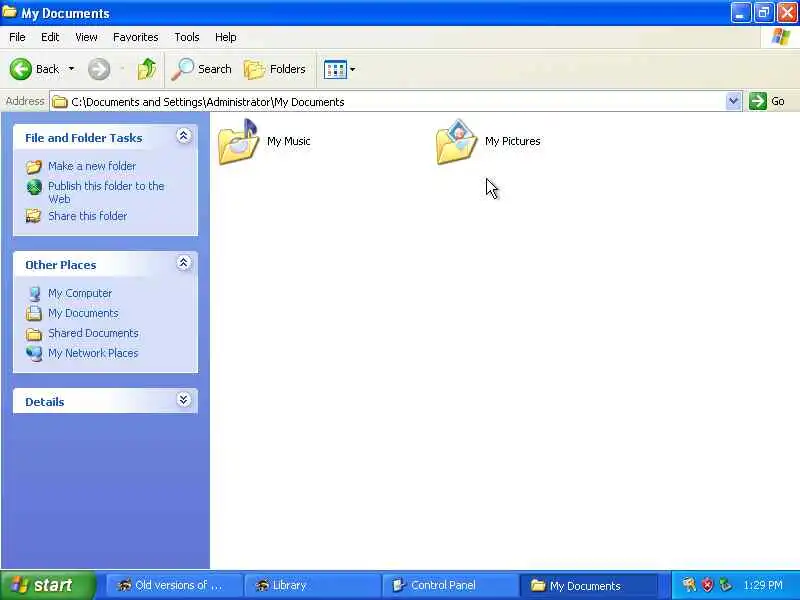This screenshot has height=600, width=800.
Task: Click the green Go arrow button
Action: pyautogui.click(x=758, y=101)
